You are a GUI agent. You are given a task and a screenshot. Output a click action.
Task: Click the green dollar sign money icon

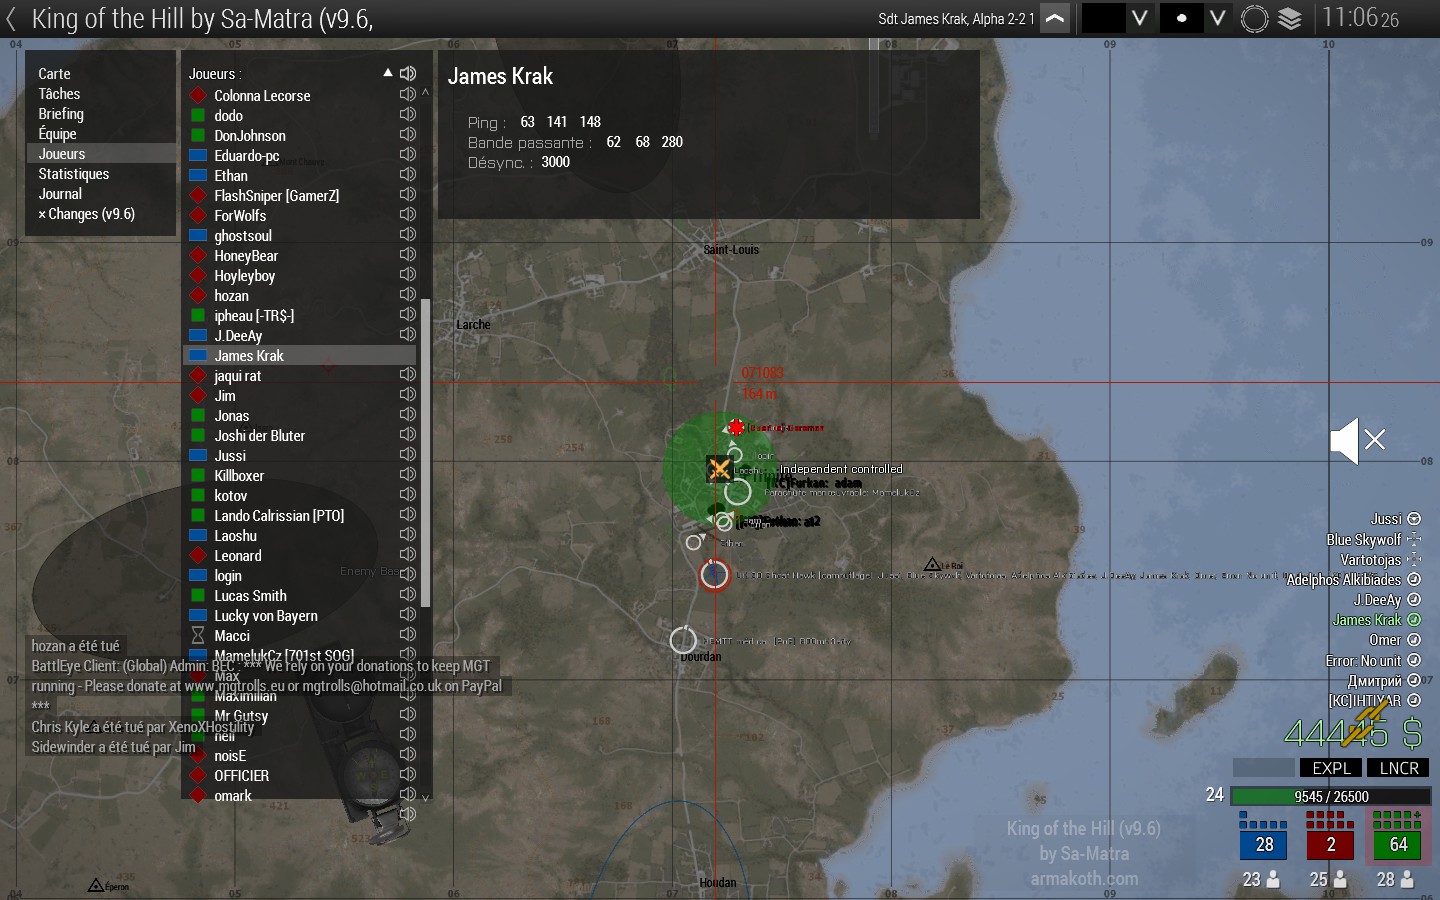[x=1412, y=734]
